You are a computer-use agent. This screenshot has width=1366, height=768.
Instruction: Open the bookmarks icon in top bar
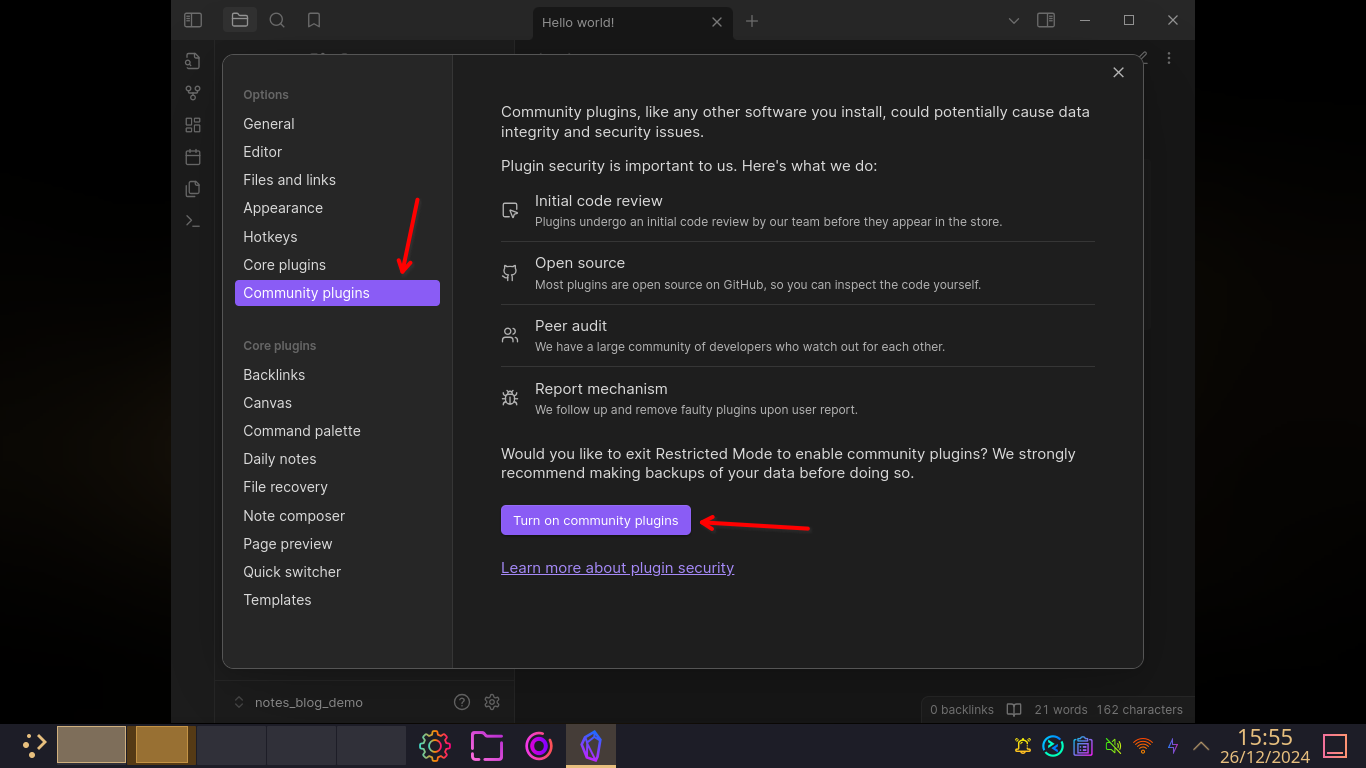pyautogui.click(x=314, y=20)
